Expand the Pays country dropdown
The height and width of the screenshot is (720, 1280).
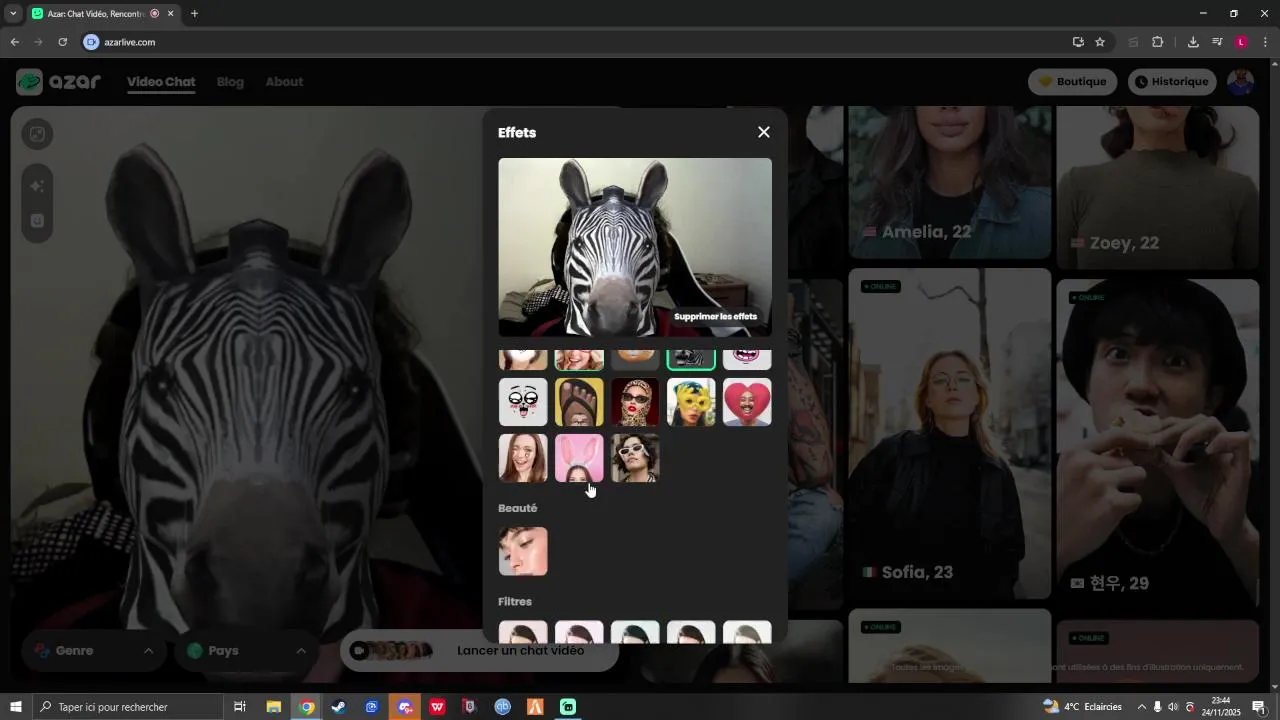(x=247, y=651)
